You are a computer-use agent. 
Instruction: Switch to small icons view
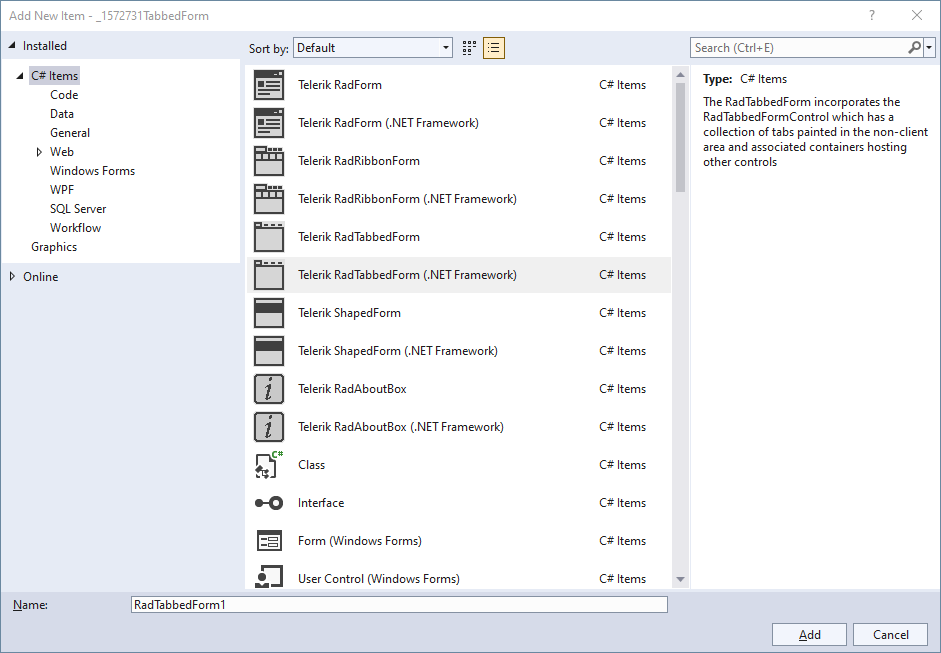(x=469, y=48)
